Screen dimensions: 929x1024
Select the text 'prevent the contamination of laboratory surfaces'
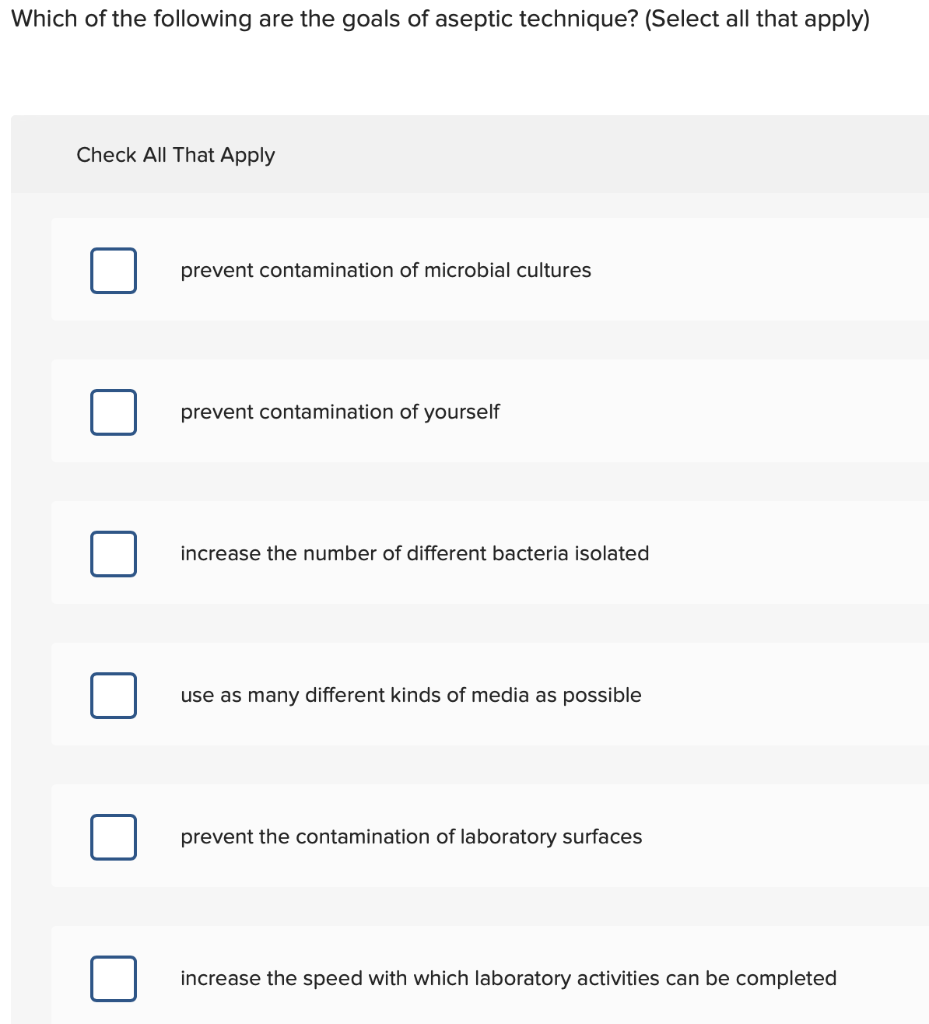coord(411,837)
